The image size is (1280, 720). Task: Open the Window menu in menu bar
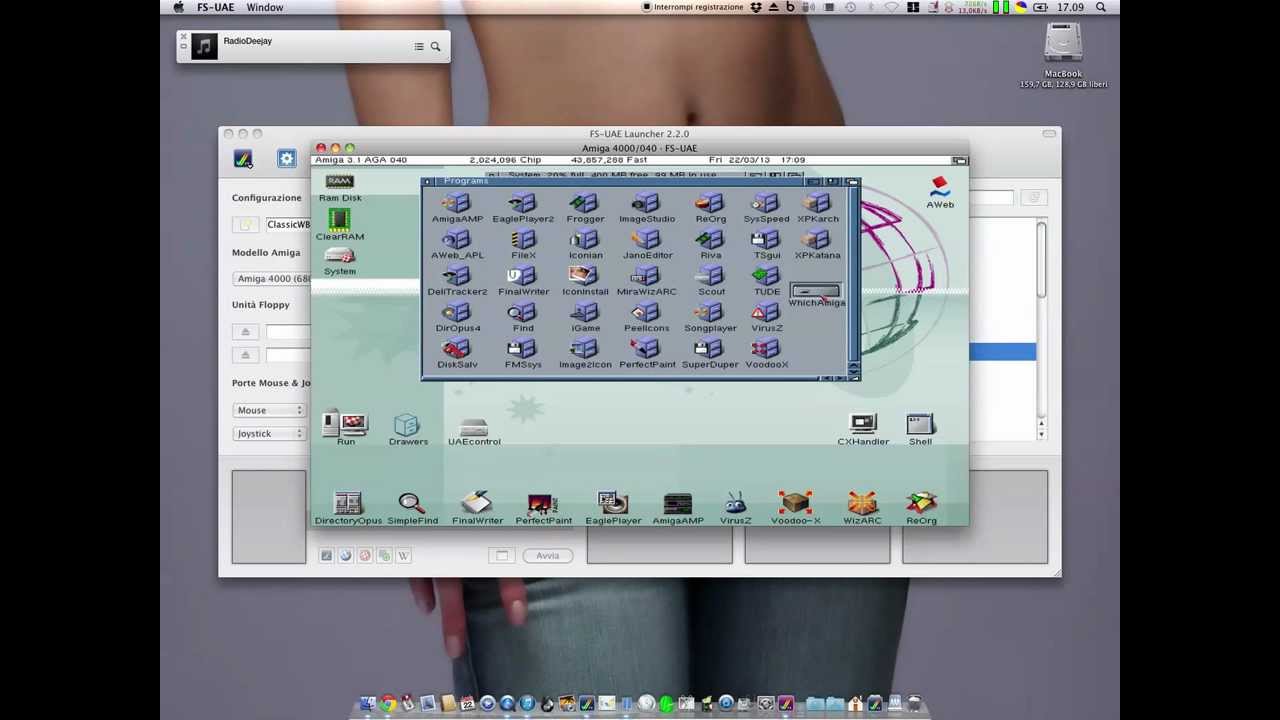265,7
